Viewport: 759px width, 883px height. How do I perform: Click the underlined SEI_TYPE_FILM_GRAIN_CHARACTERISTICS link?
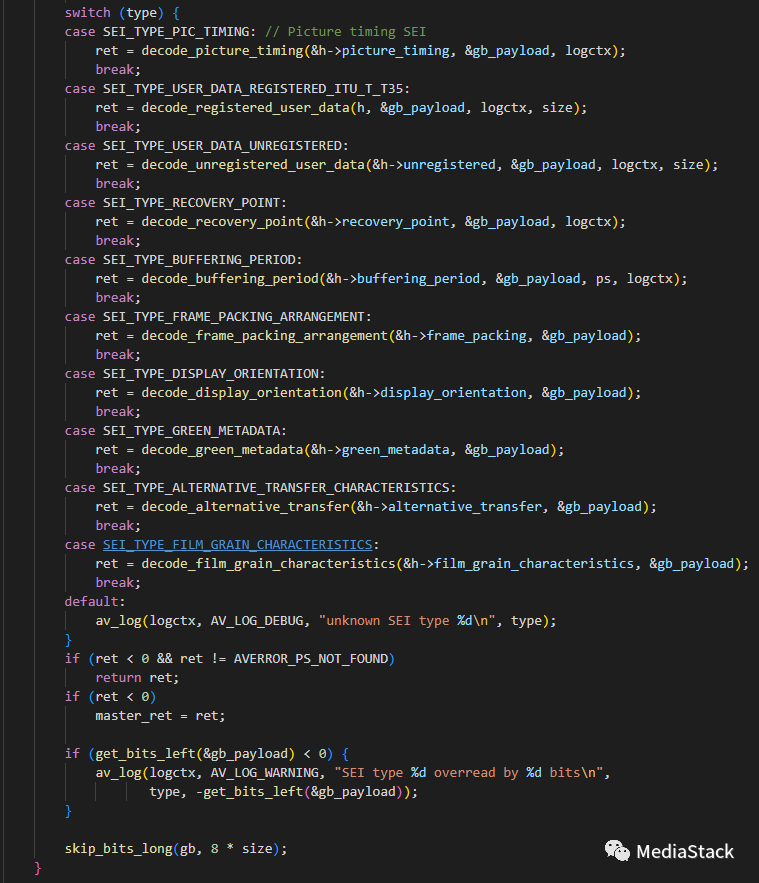coord(237,544)
